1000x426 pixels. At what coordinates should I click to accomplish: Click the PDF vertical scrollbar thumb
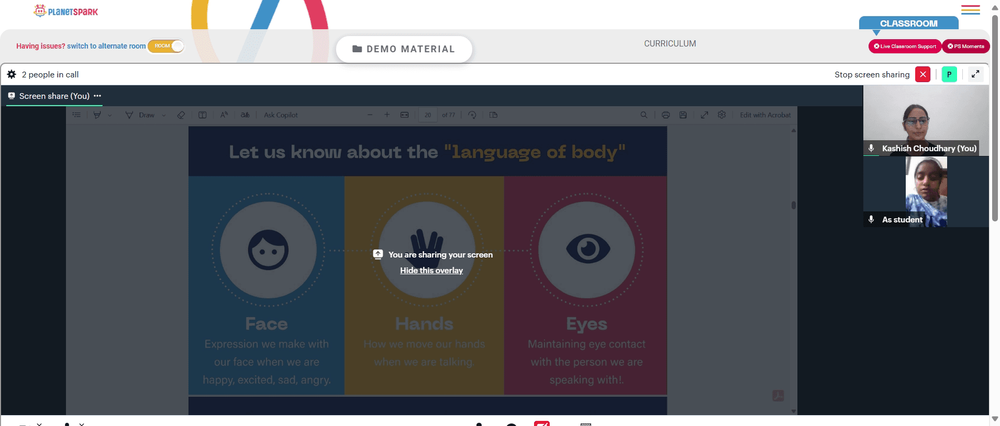pos(794,205)
